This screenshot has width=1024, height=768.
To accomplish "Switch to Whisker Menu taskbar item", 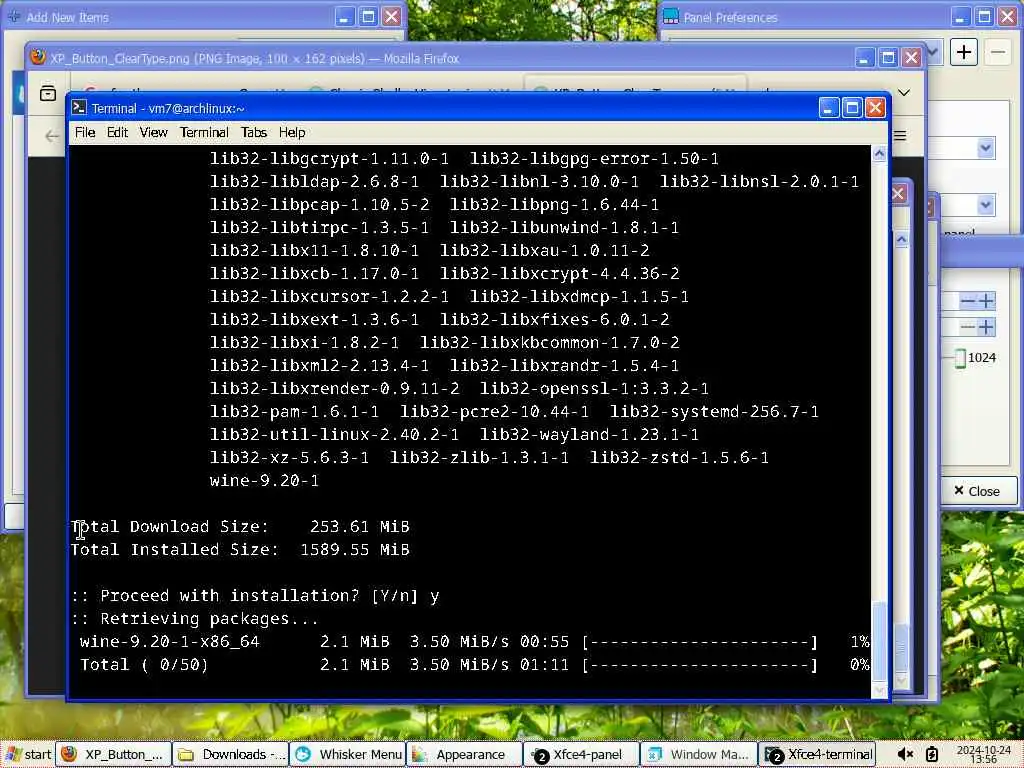I will (347, 754).
